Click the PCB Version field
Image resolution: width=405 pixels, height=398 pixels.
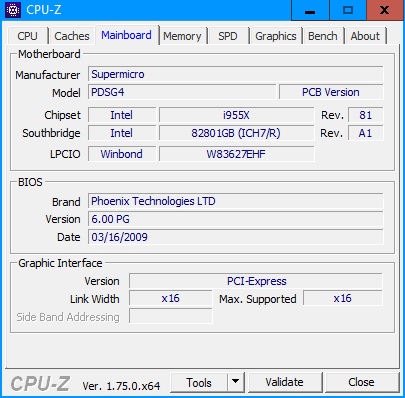click(331, 92)
